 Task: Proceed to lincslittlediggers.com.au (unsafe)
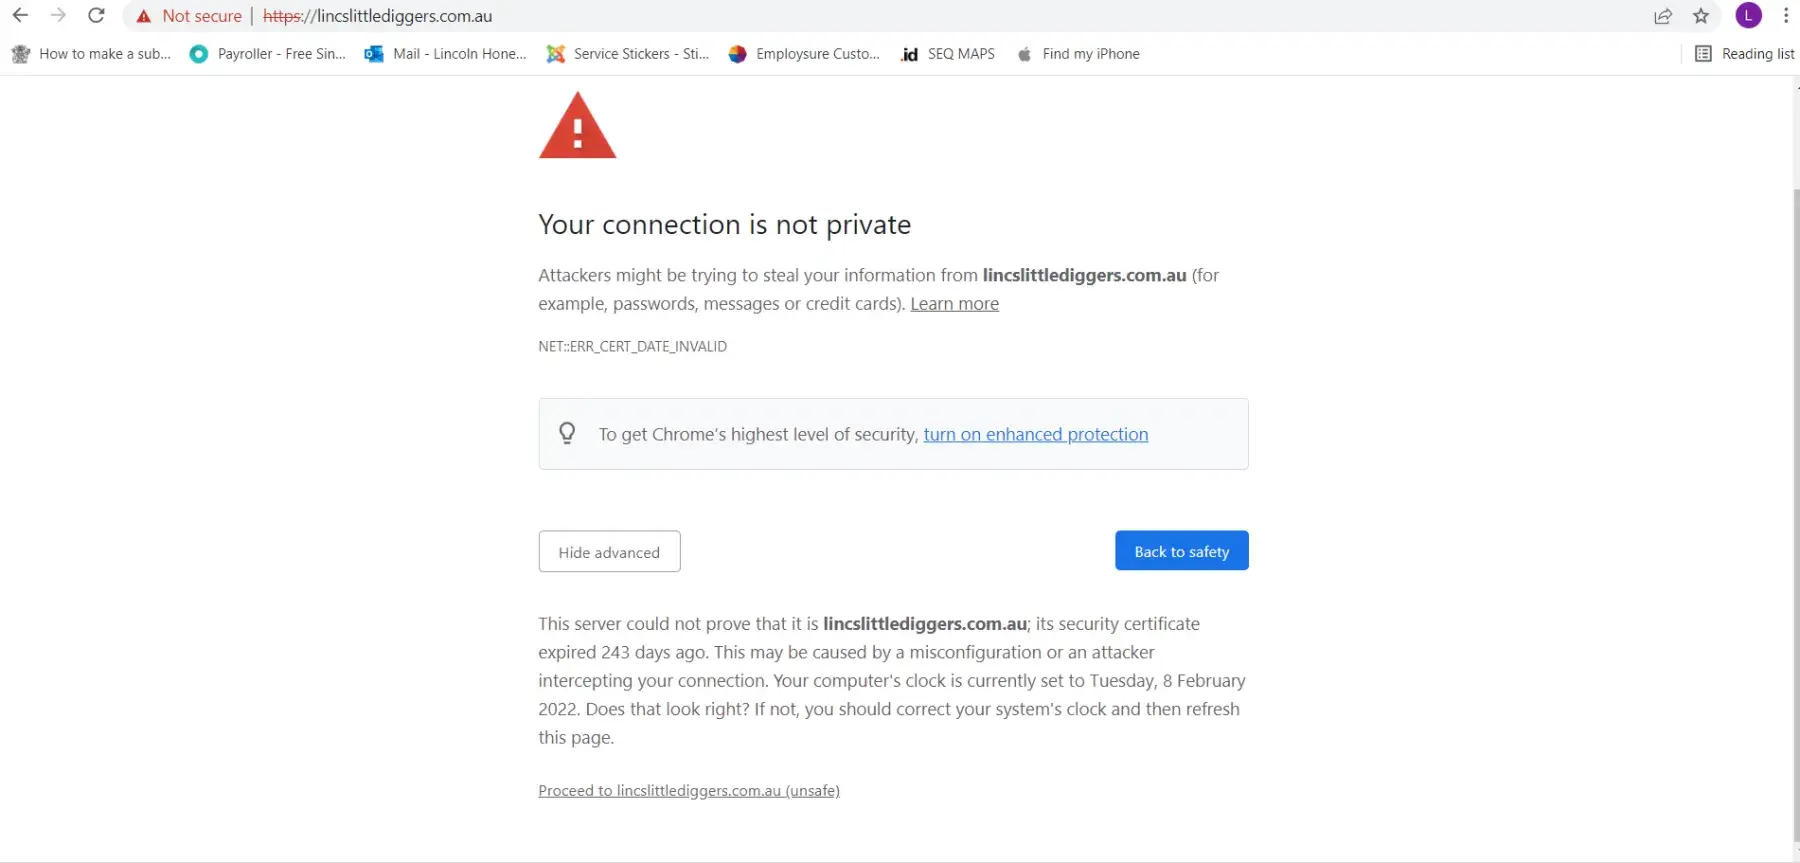click(x=689, y=791)
